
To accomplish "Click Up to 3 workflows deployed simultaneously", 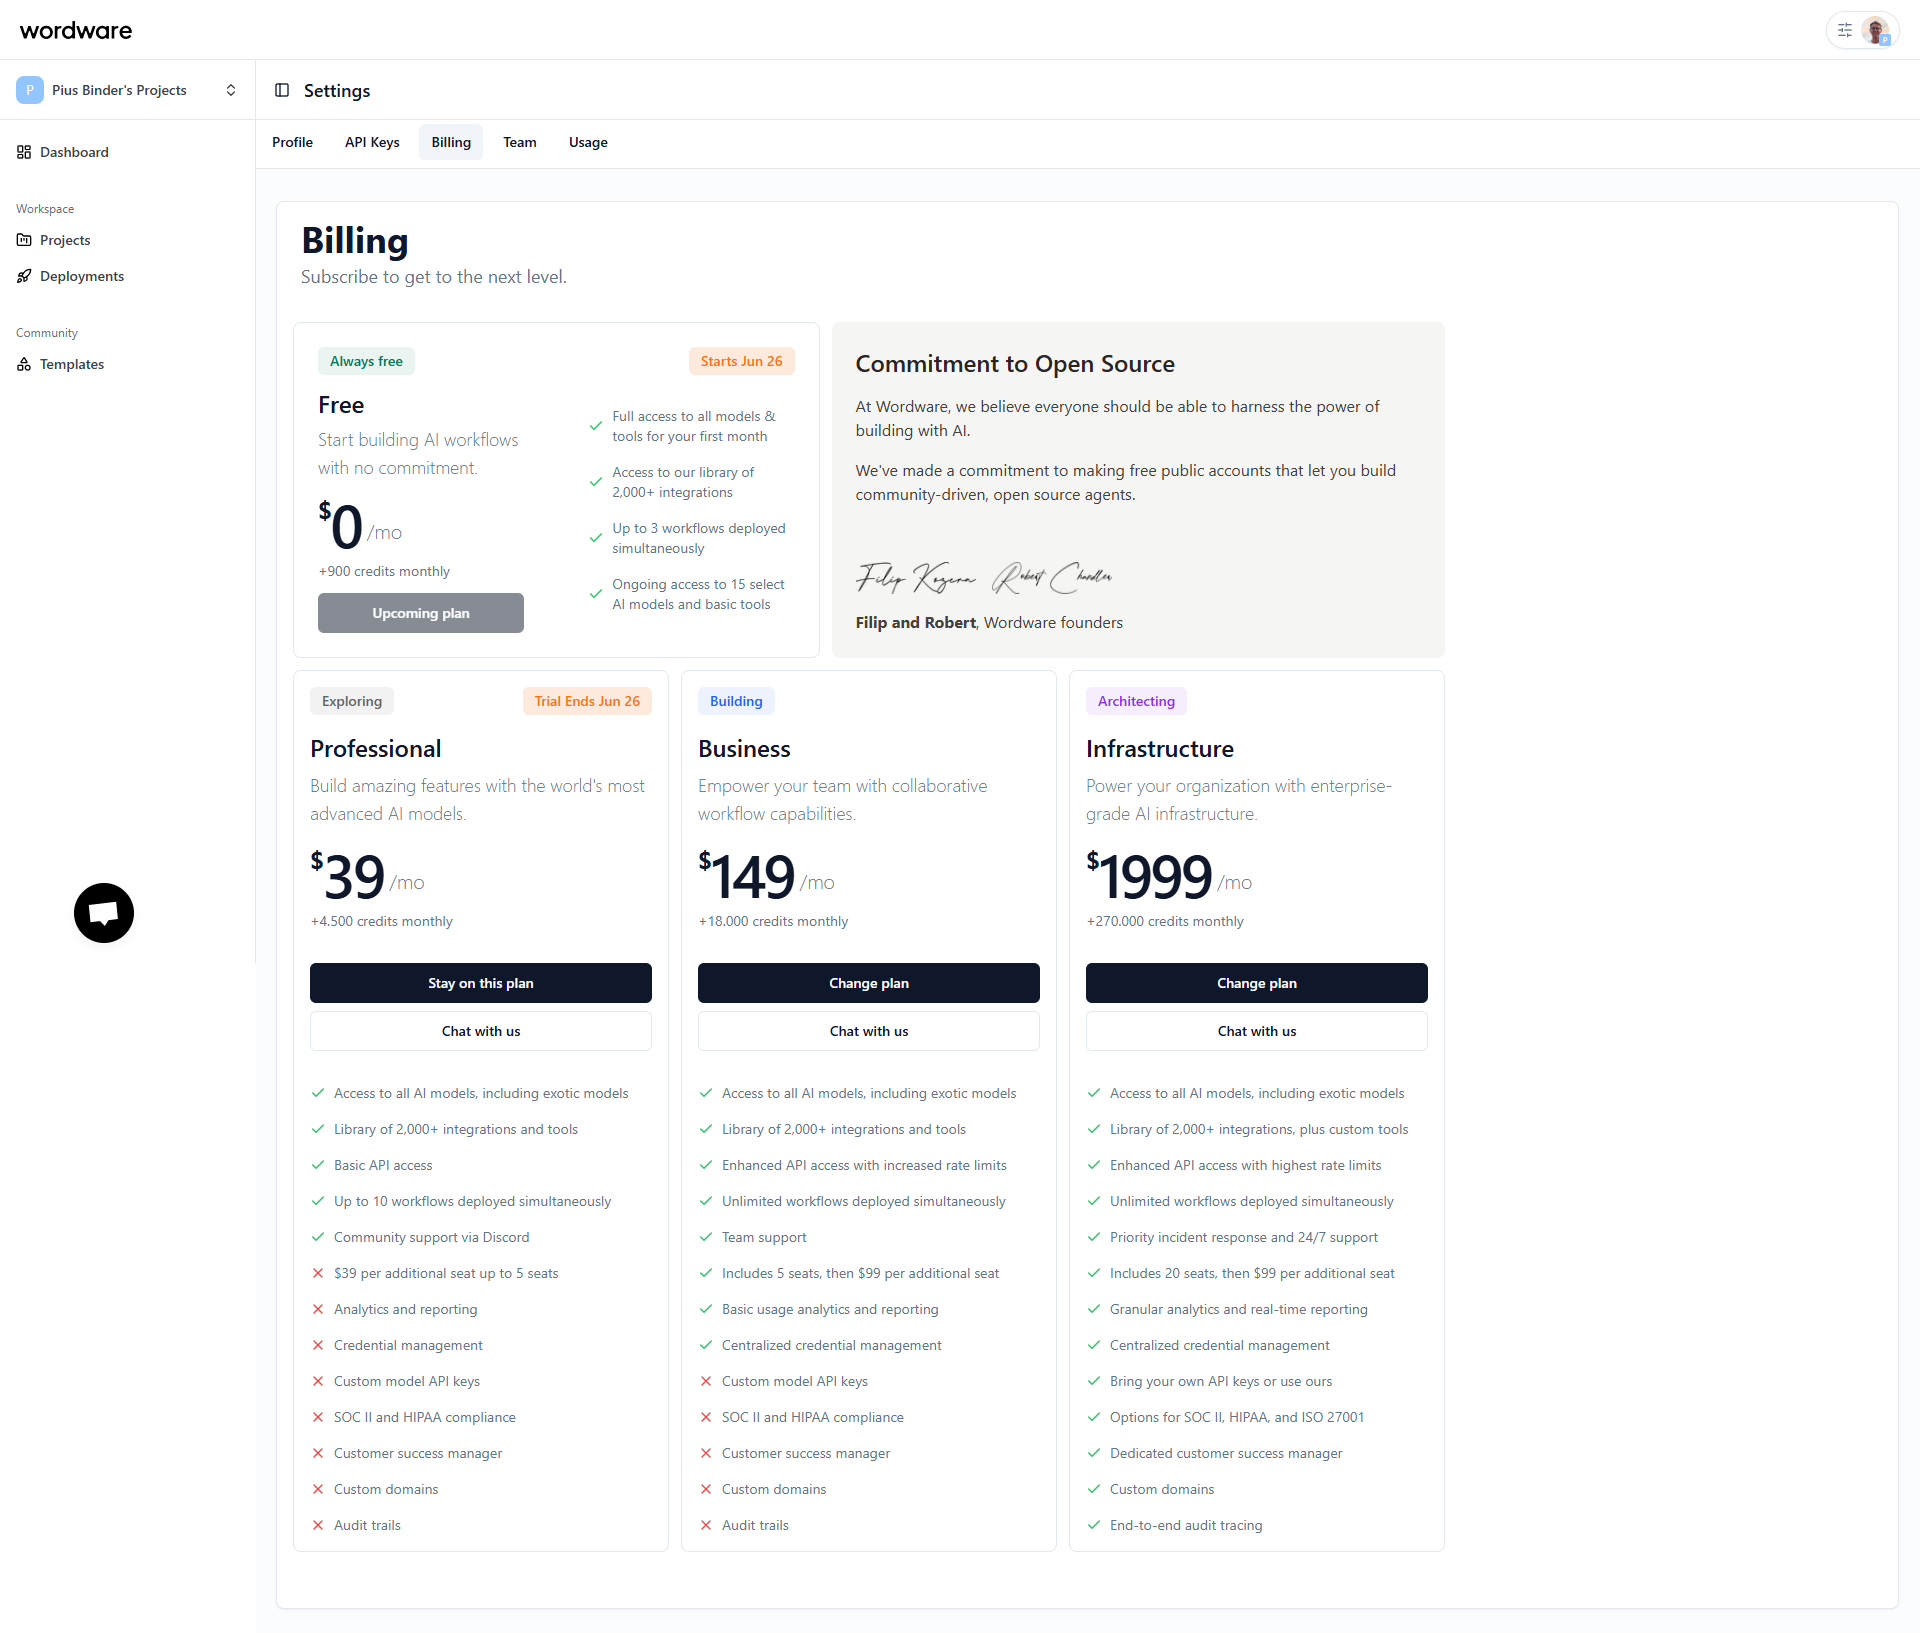I will 699,538.
